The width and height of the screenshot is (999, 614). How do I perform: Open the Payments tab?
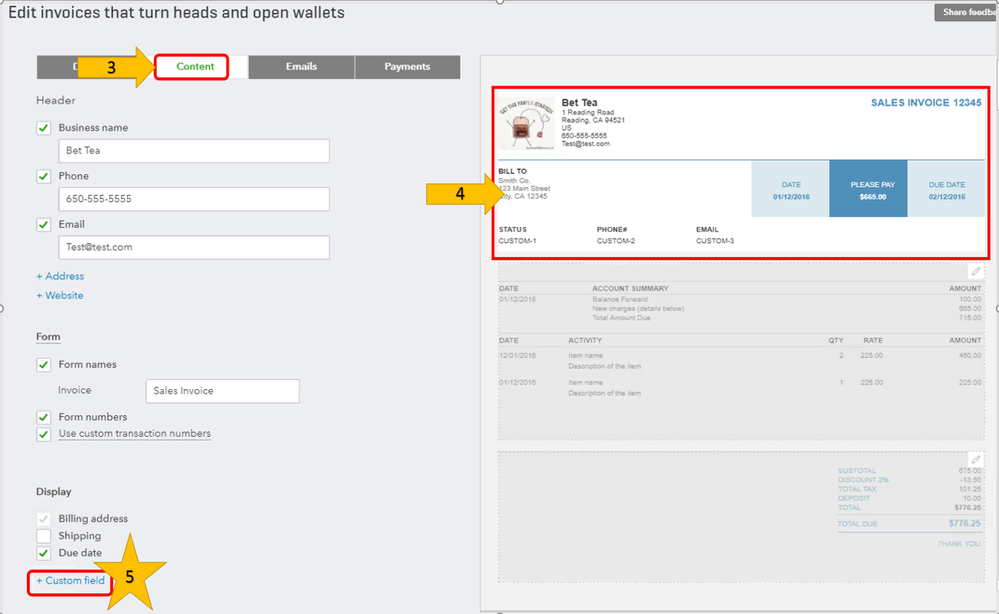[407, 67]
